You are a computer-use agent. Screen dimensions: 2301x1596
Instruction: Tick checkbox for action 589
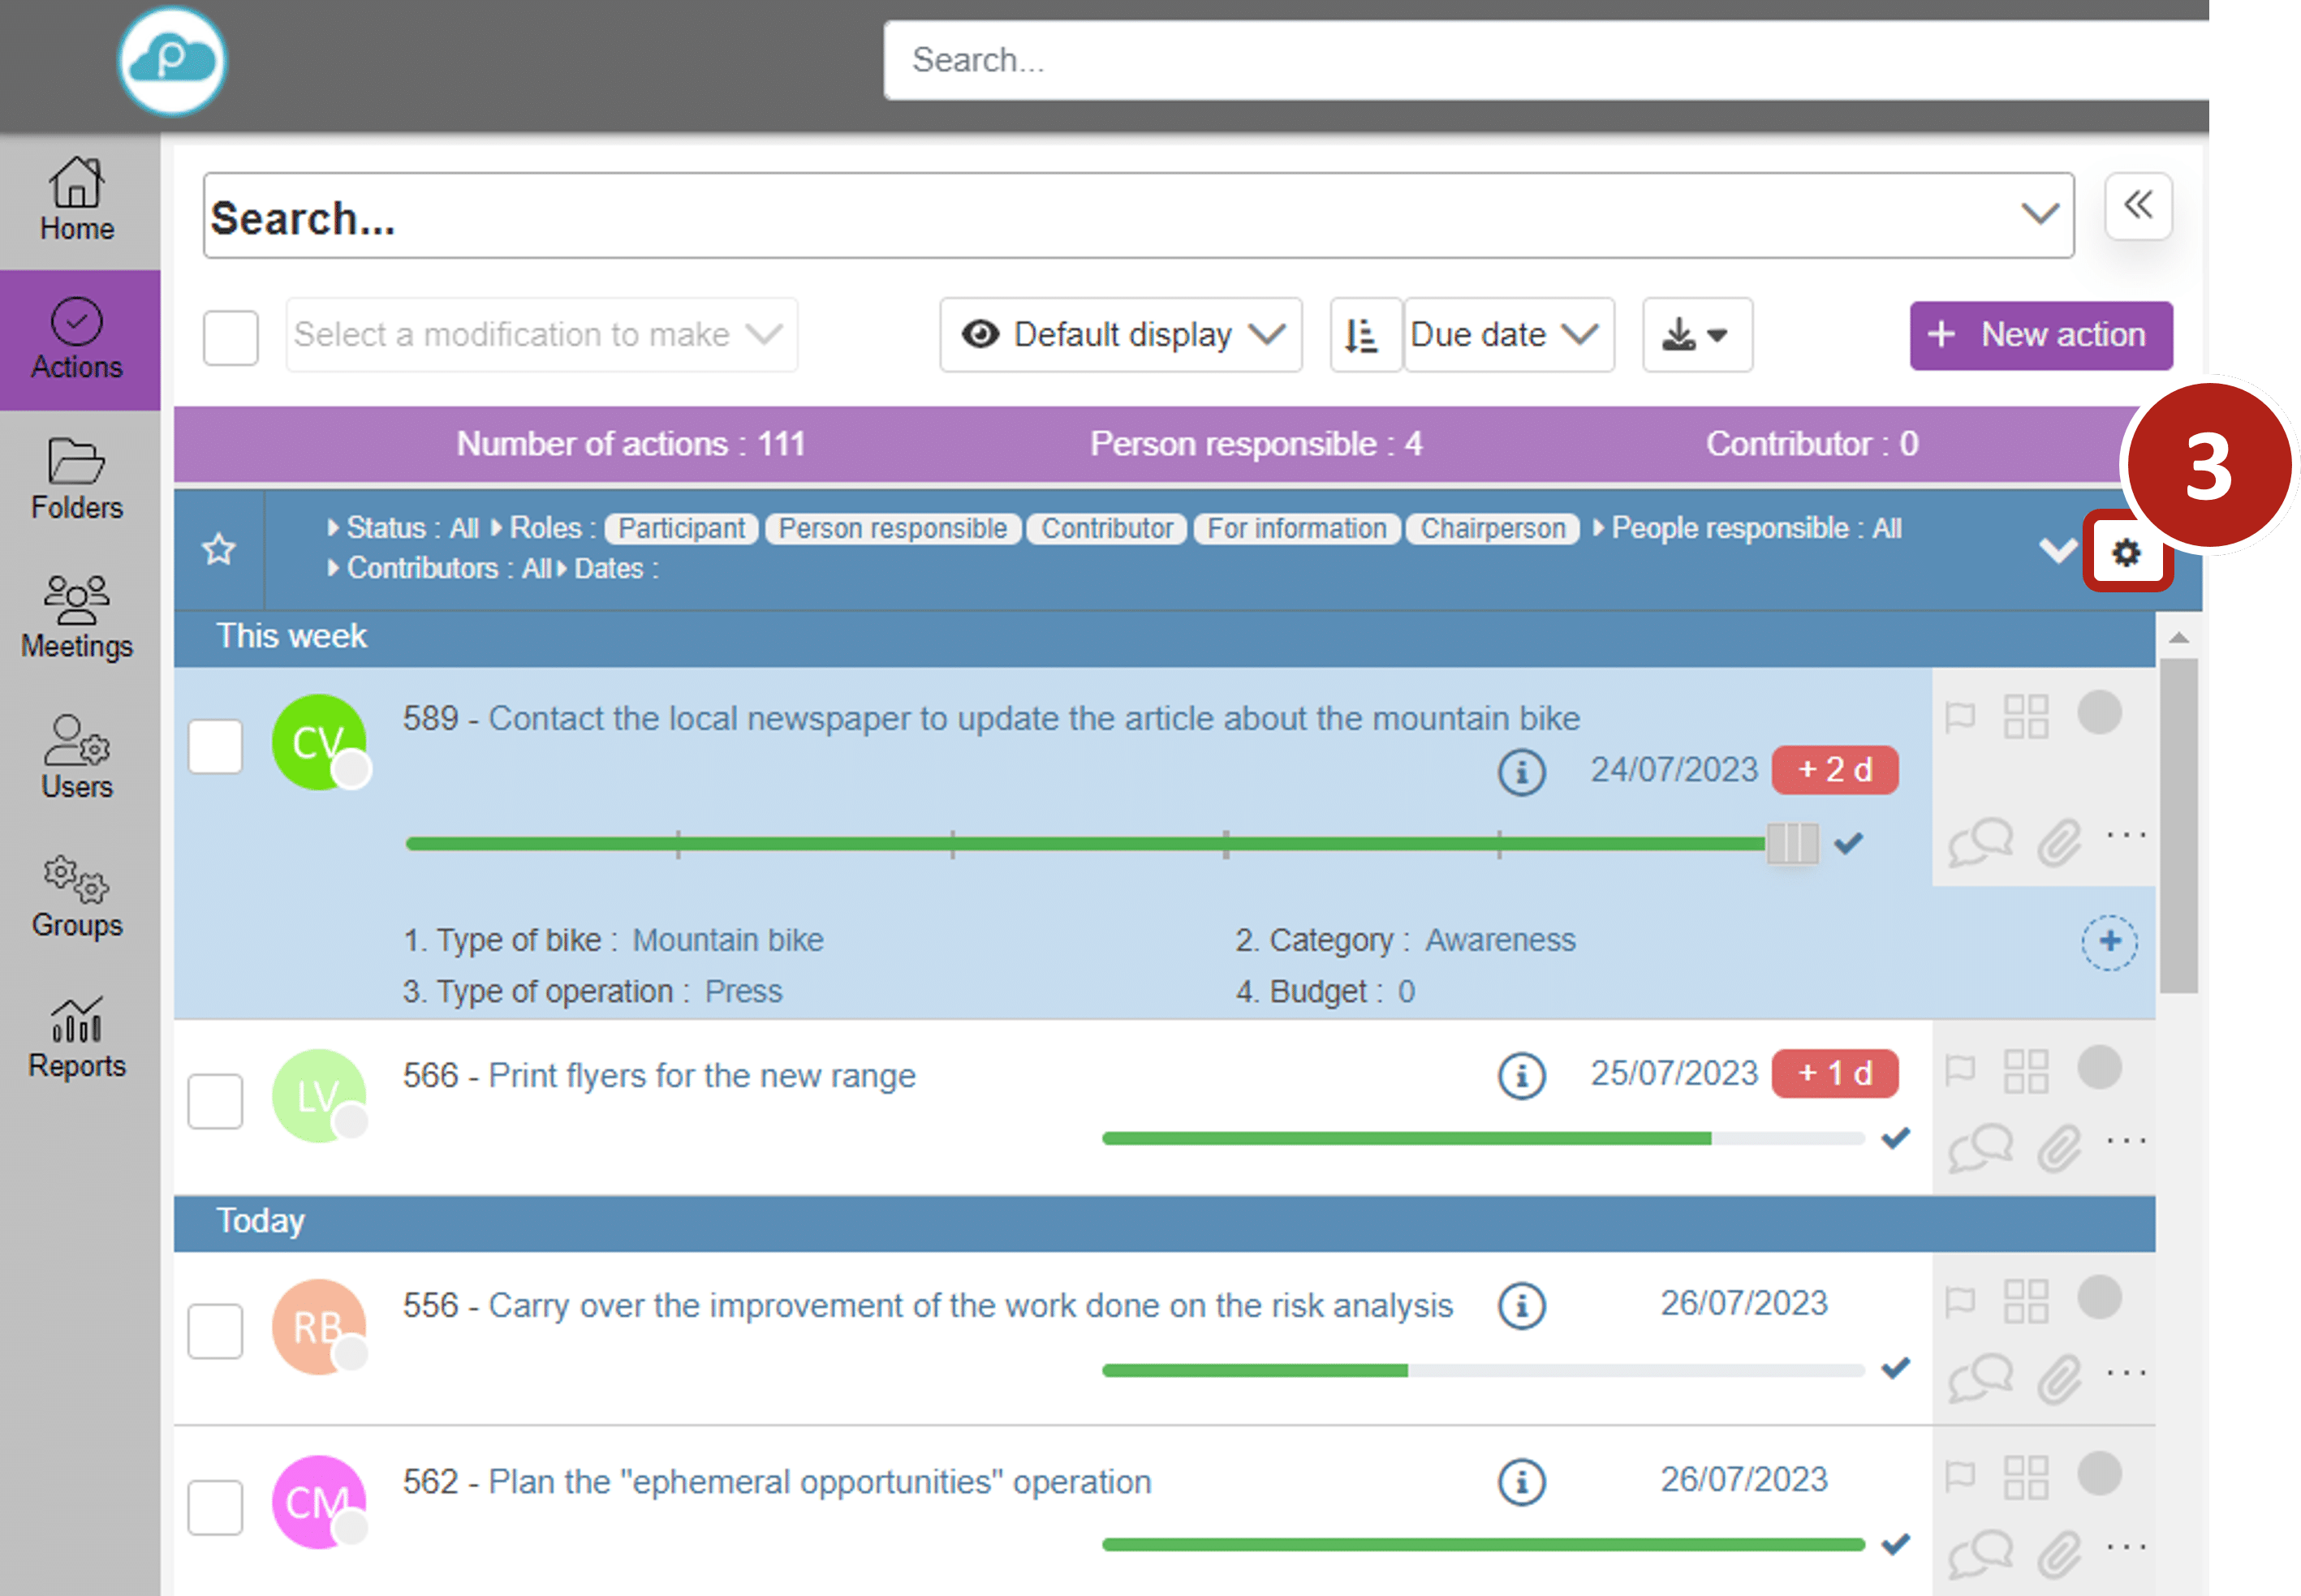click(x=216, y=746)
